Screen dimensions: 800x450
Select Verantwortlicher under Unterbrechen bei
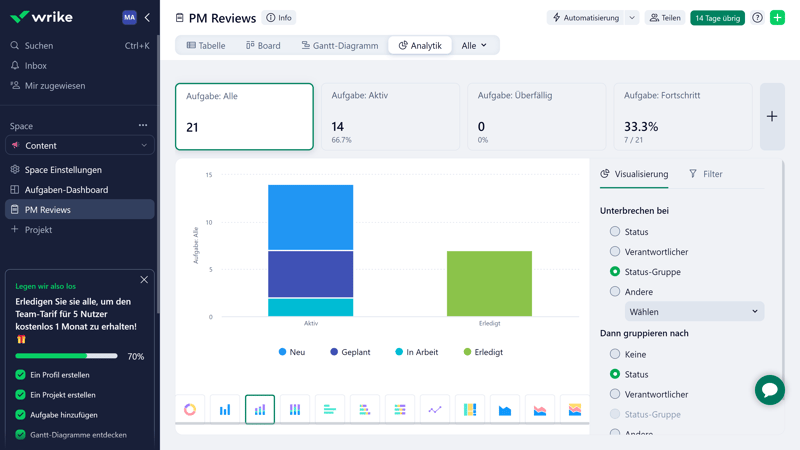coord(615,252)
